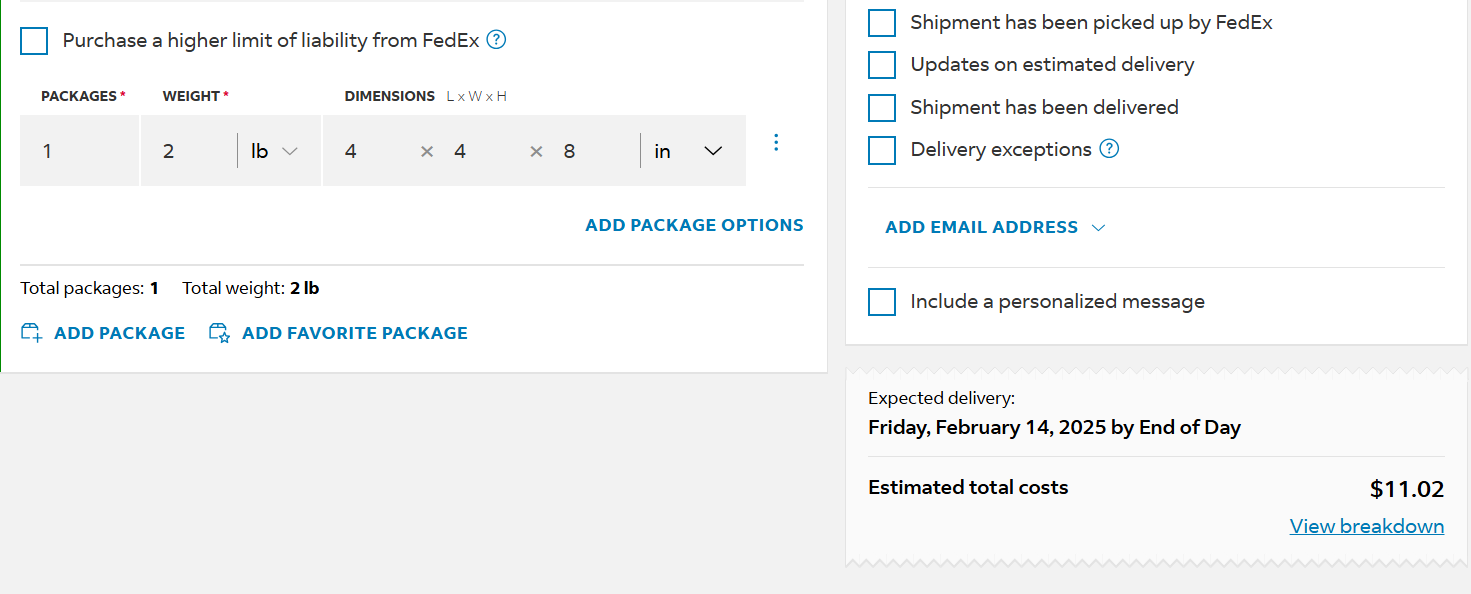Open the three-dot package row options menu
The image size is (1471, 594).
click(776, 143)
